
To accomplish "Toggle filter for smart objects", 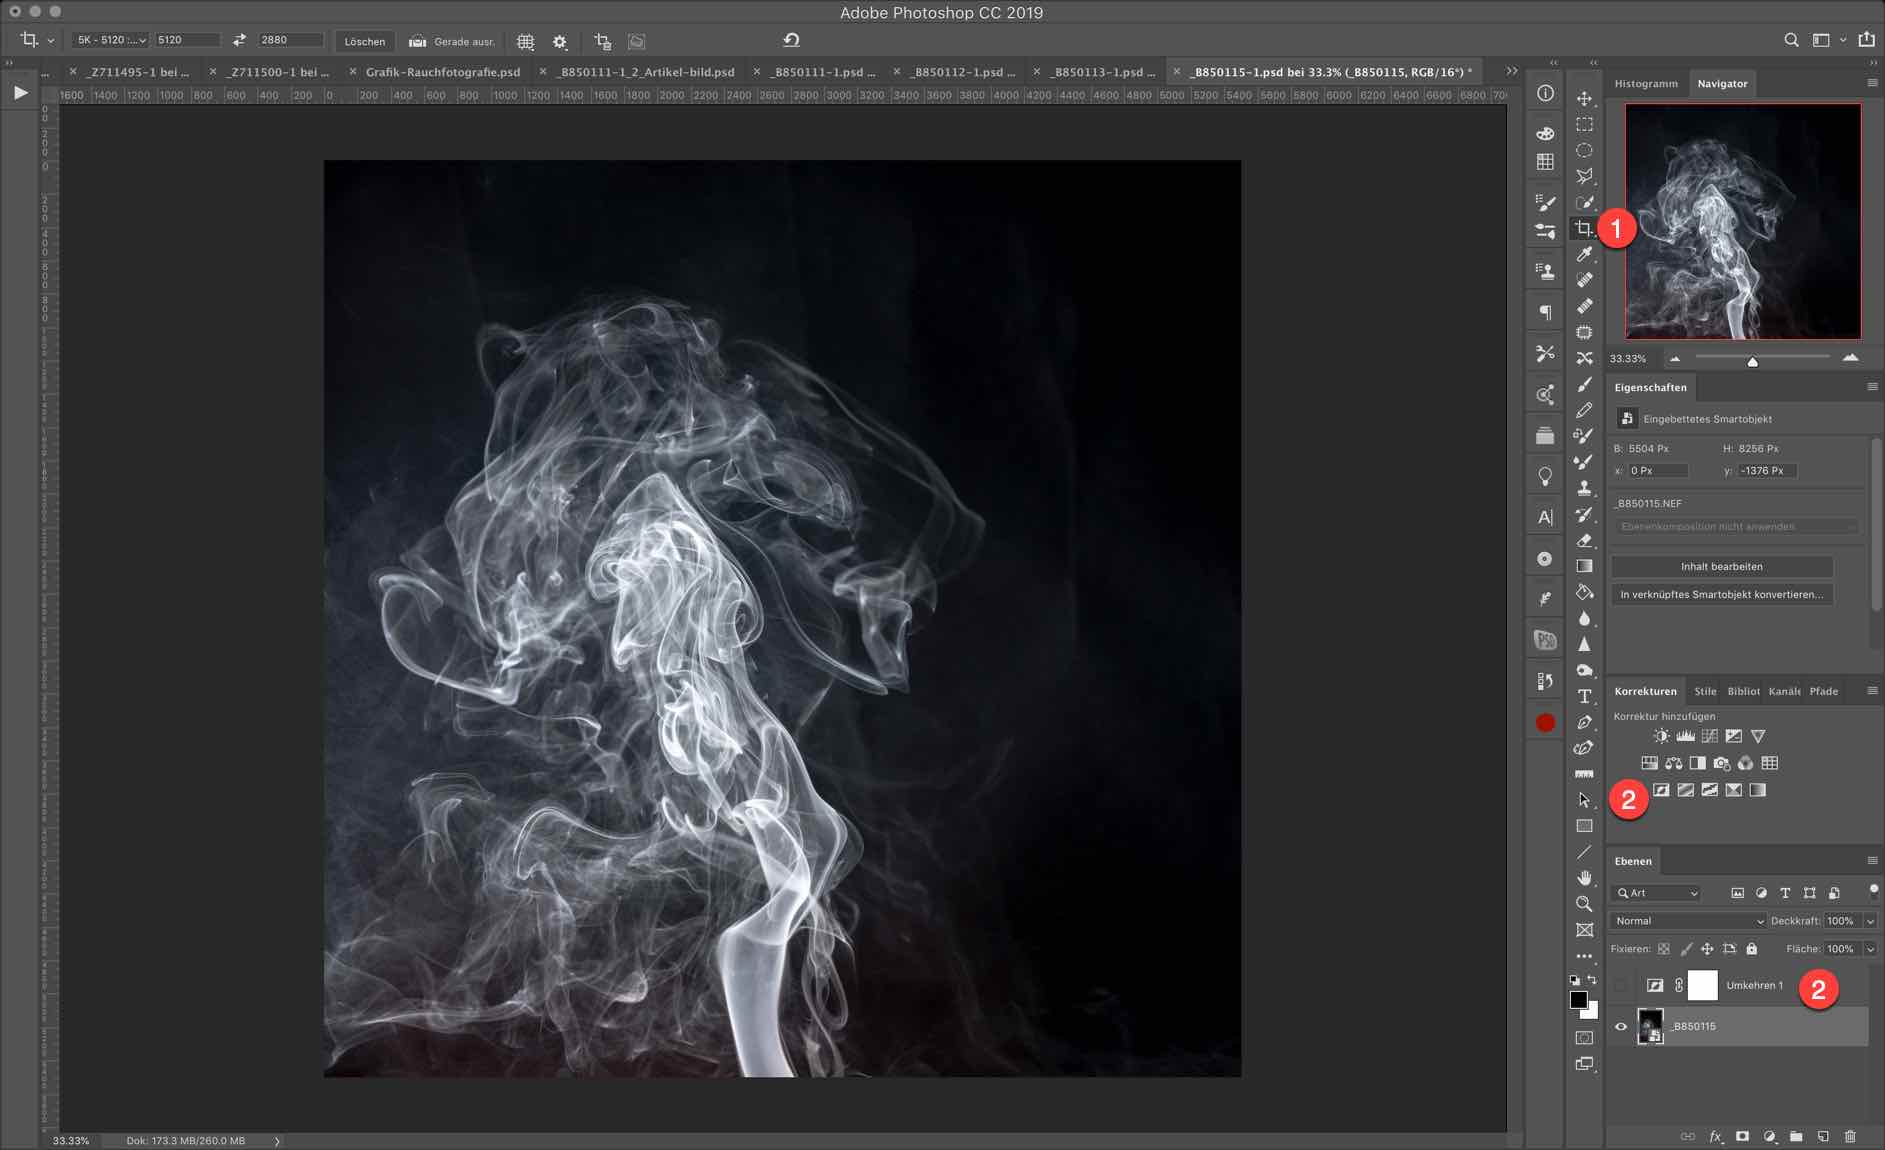I will click(x=1833, y=893).
